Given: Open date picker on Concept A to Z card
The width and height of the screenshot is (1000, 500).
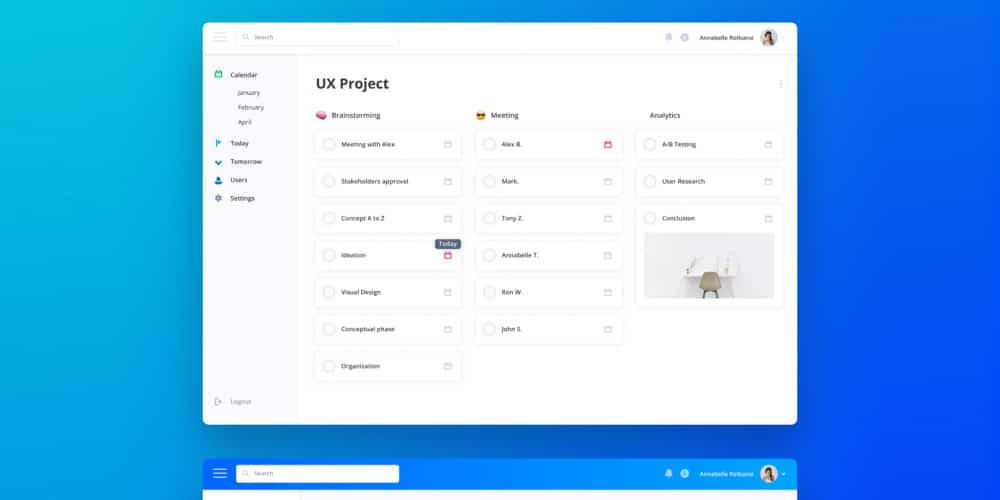Looking at the screenshot, I should pyautogui.click(x=448, y=219).
